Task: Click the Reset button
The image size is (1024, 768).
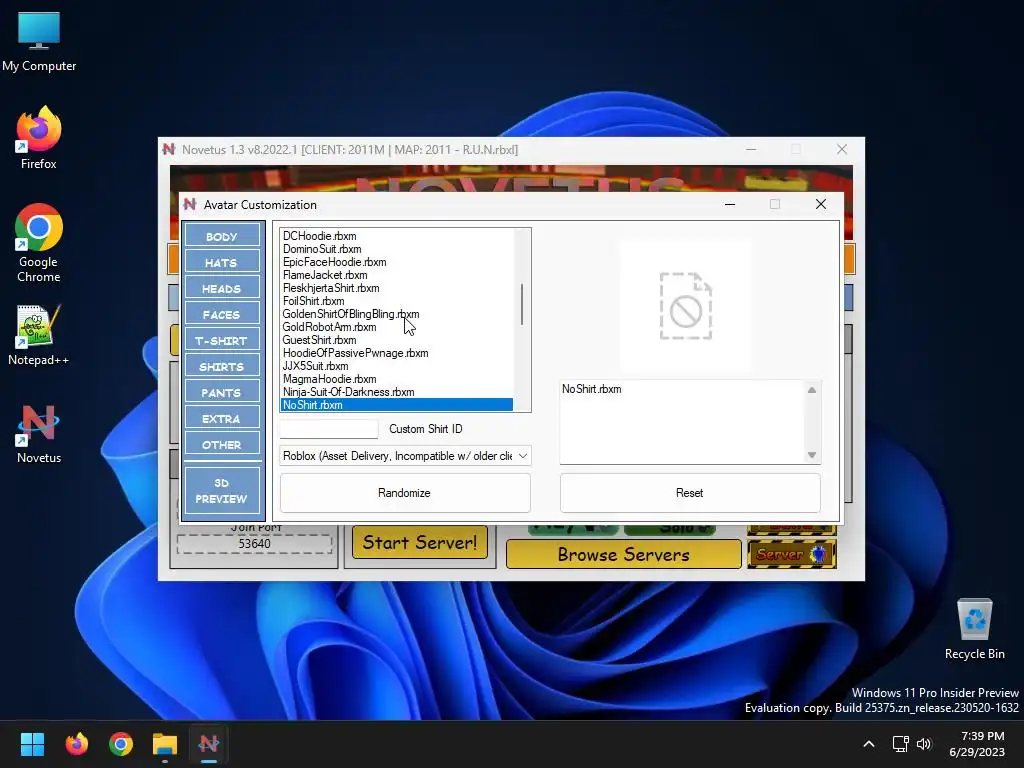Action: click(690, 493)
